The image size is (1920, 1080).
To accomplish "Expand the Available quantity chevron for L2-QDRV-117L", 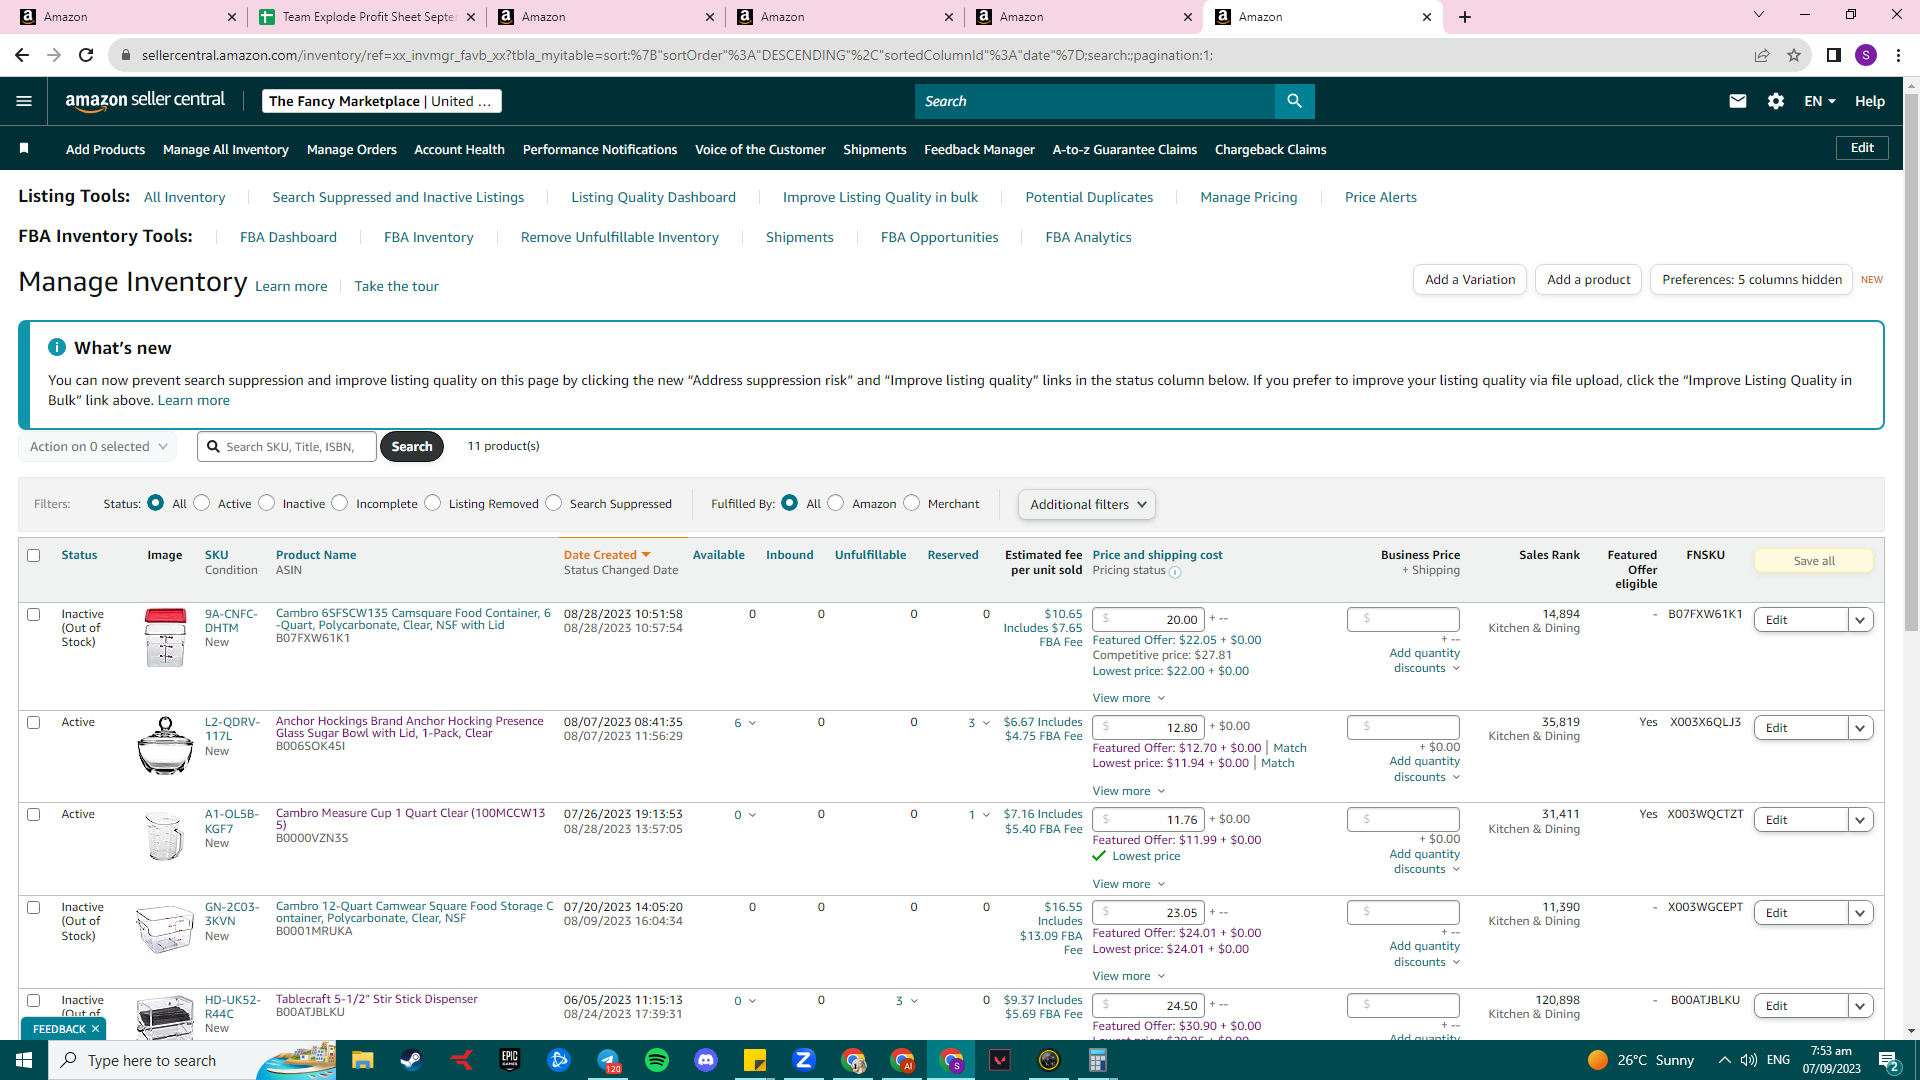I will click(752, 723).
